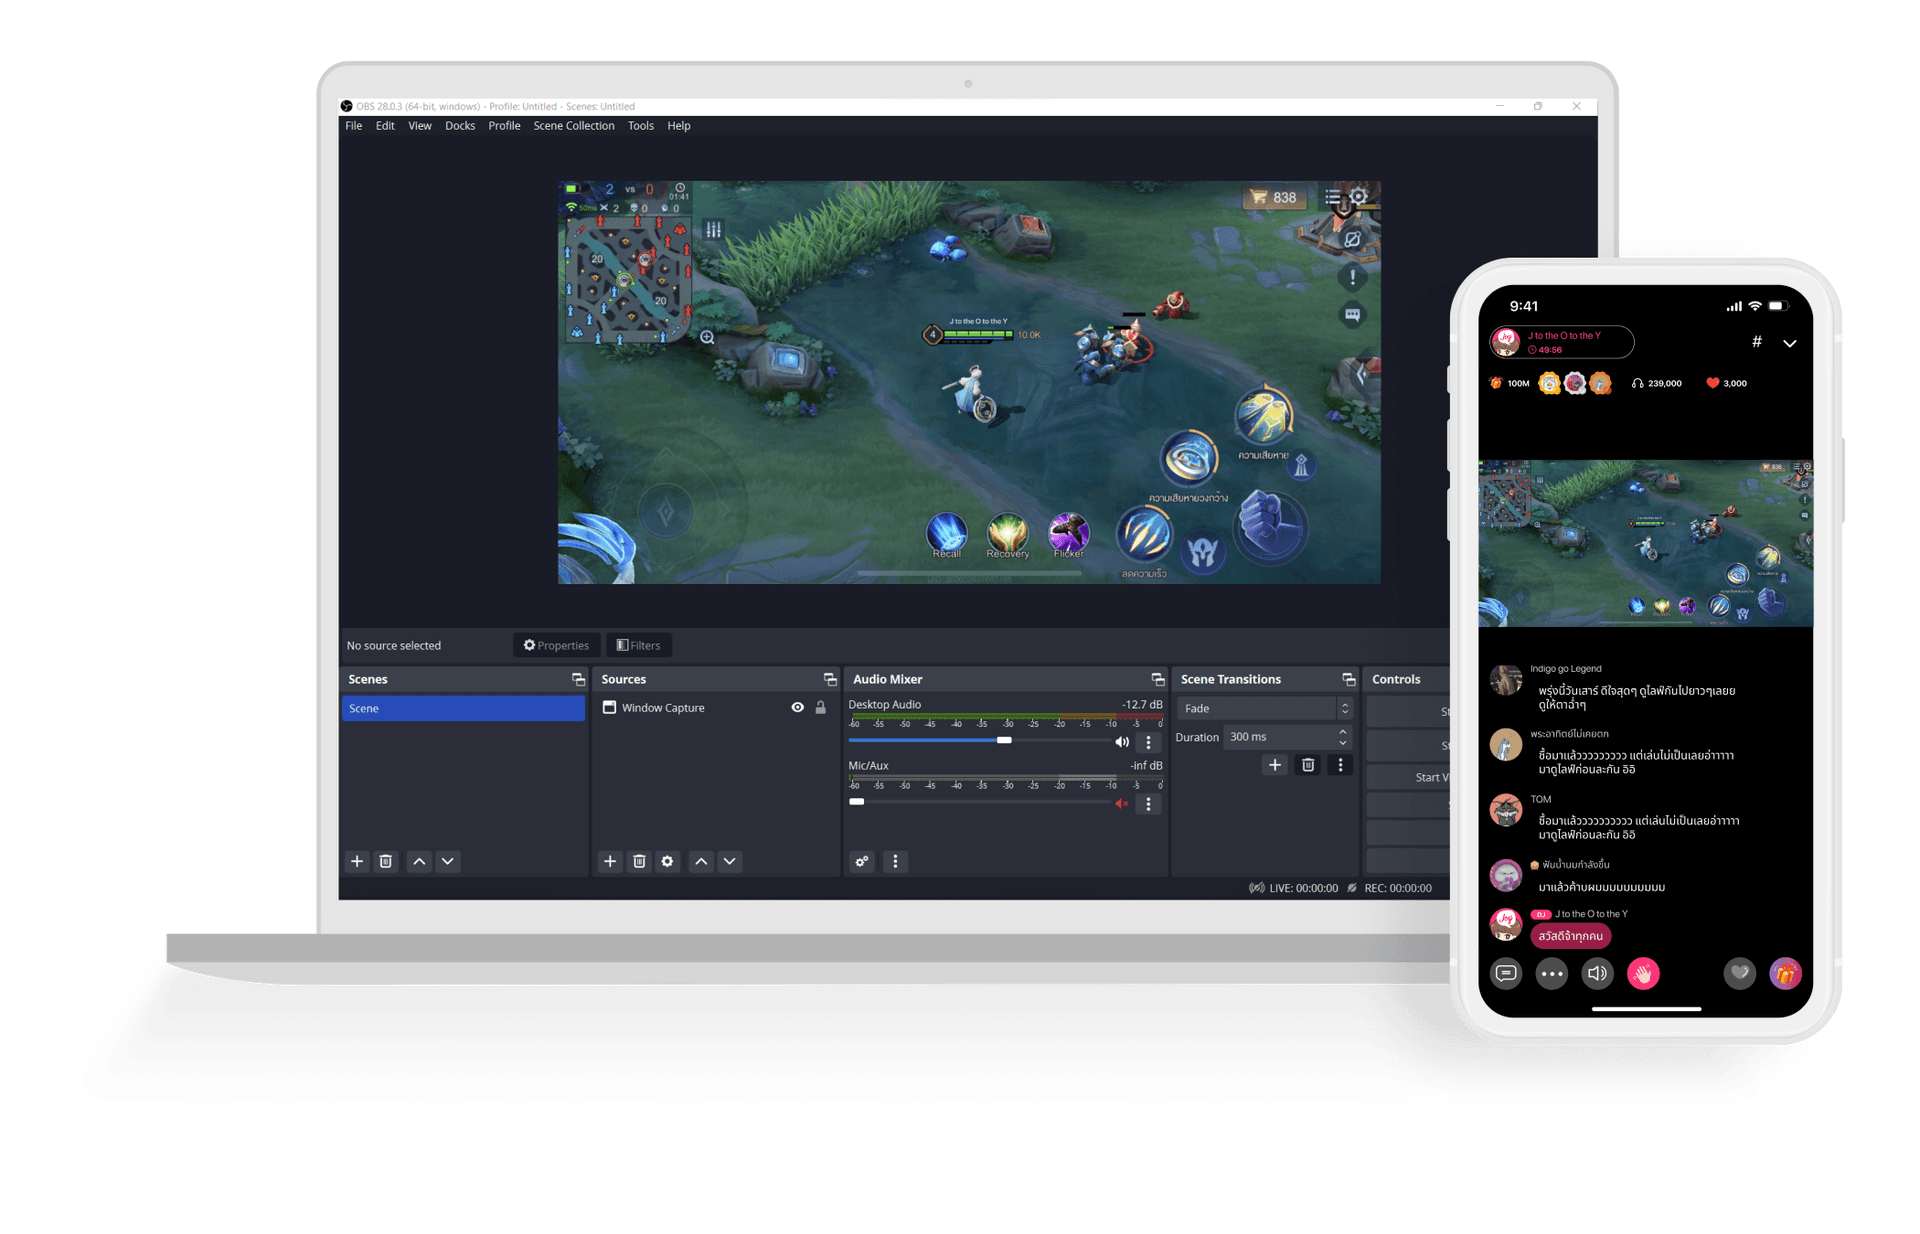Screen dimensions: 1920x1234
Task: Open advanced audio properties gears icon
Action: pyautogui.click(x=862, y=861)
